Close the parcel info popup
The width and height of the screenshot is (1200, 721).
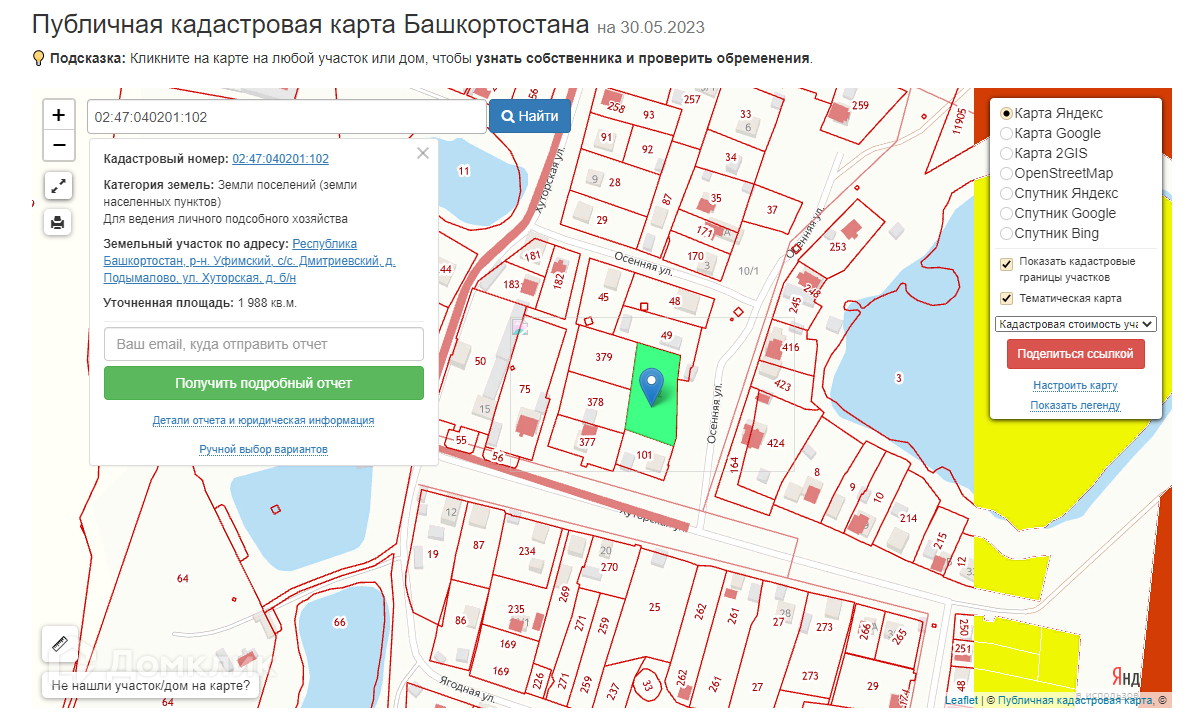tap(423, 153)
